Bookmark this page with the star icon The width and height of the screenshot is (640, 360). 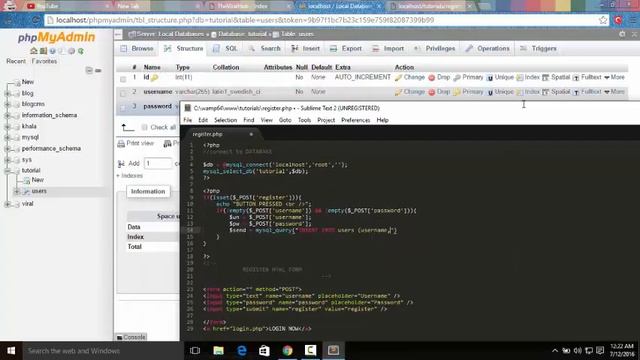tap(603, 20)
